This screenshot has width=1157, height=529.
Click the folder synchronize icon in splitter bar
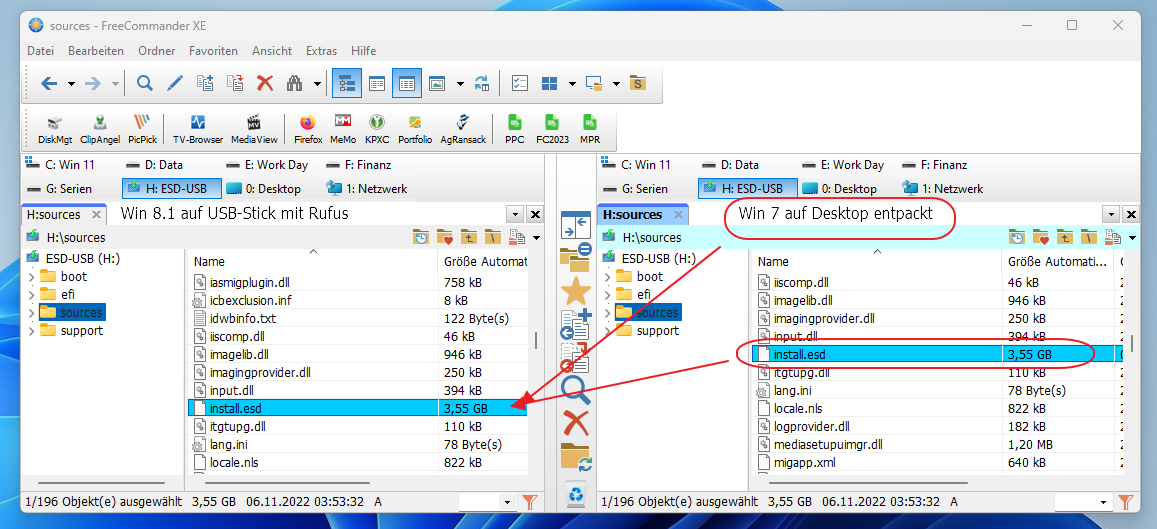click(576, 457)
